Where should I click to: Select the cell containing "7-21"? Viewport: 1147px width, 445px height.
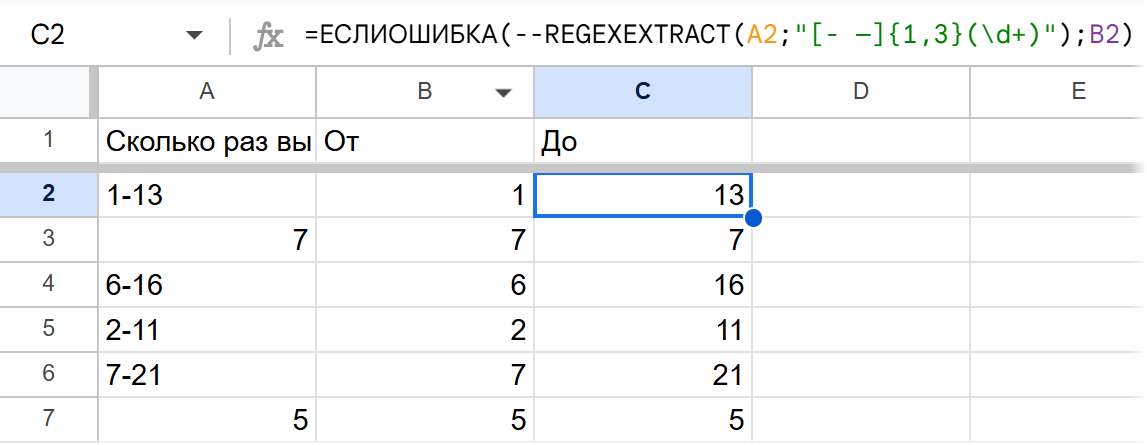[207, 375]
